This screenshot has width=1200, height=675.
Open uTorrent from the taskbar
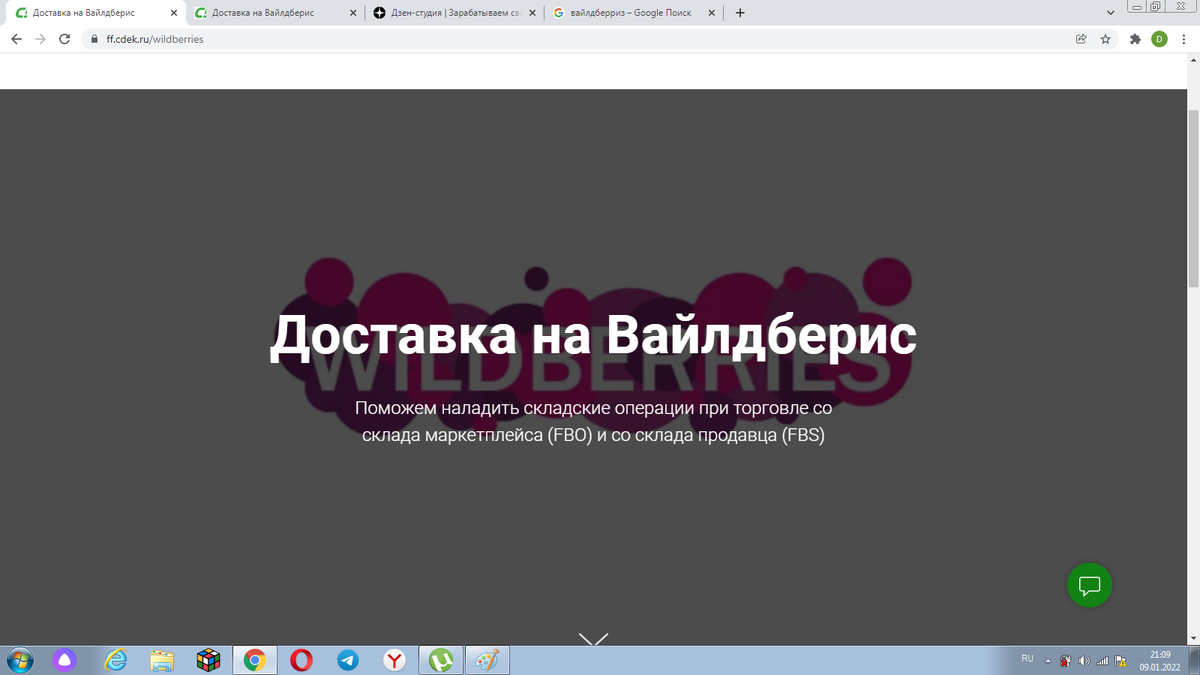(441, 660)
